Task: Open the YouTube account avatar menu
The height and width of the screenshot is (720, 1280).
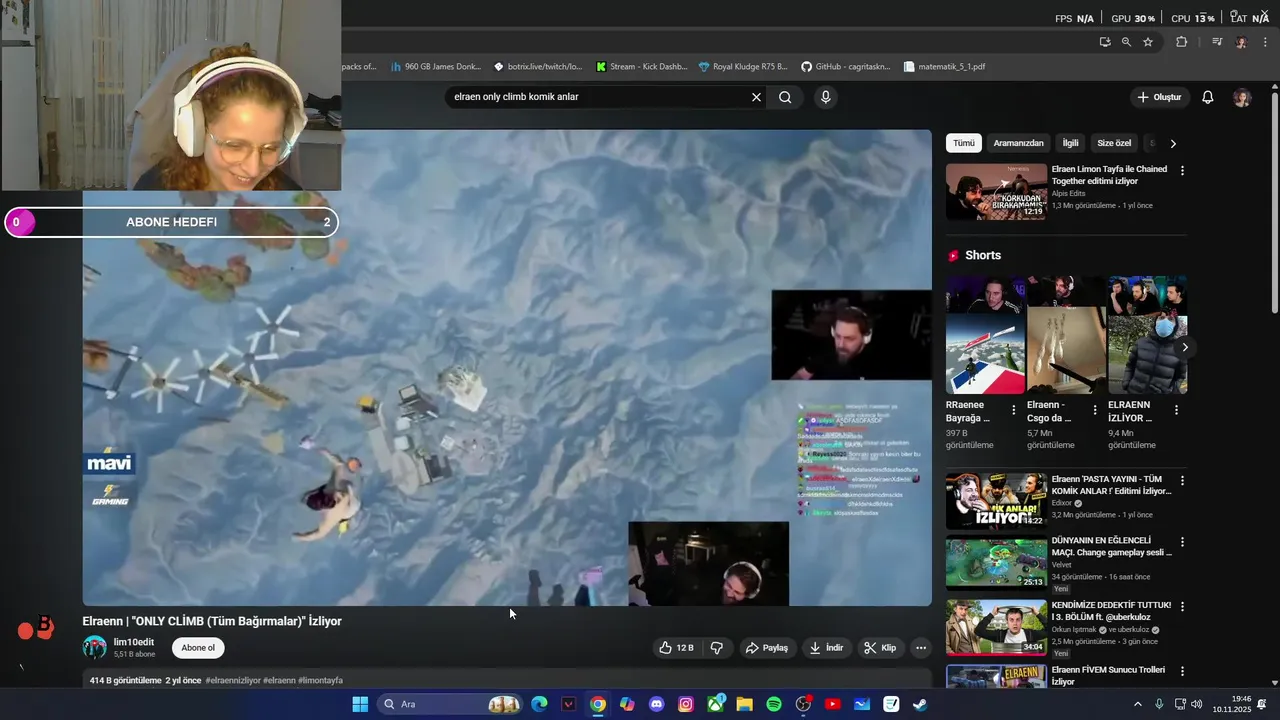Action: (1242, 97)
